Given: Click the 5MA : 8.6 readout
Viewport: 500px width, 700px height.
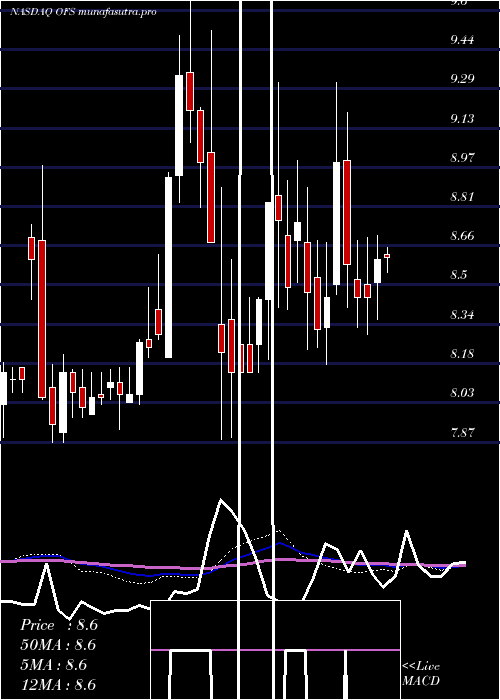Looking at the screenshot, I should coord(53,665).
